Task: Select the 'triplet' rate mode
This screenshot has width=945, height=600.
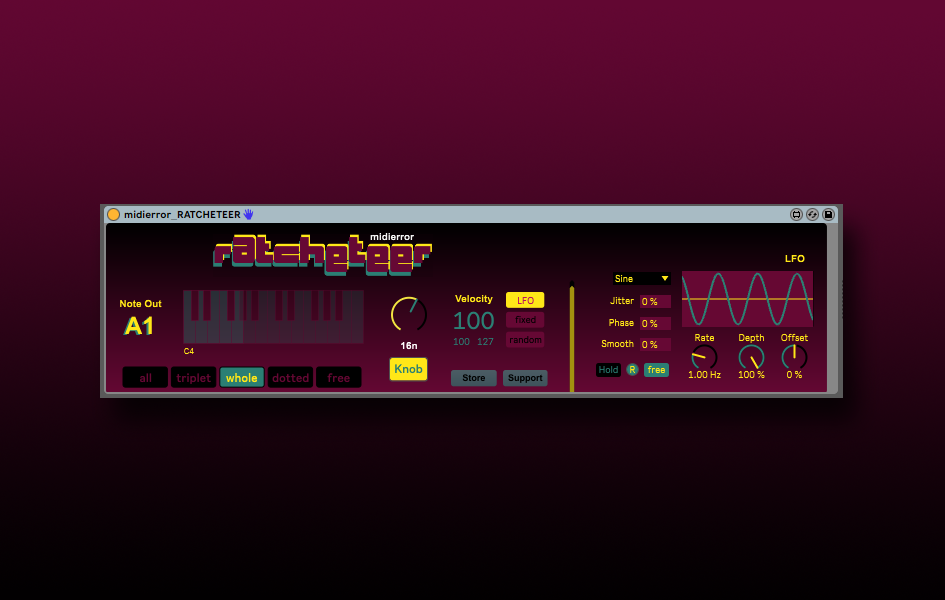Action: pos(193,378)
